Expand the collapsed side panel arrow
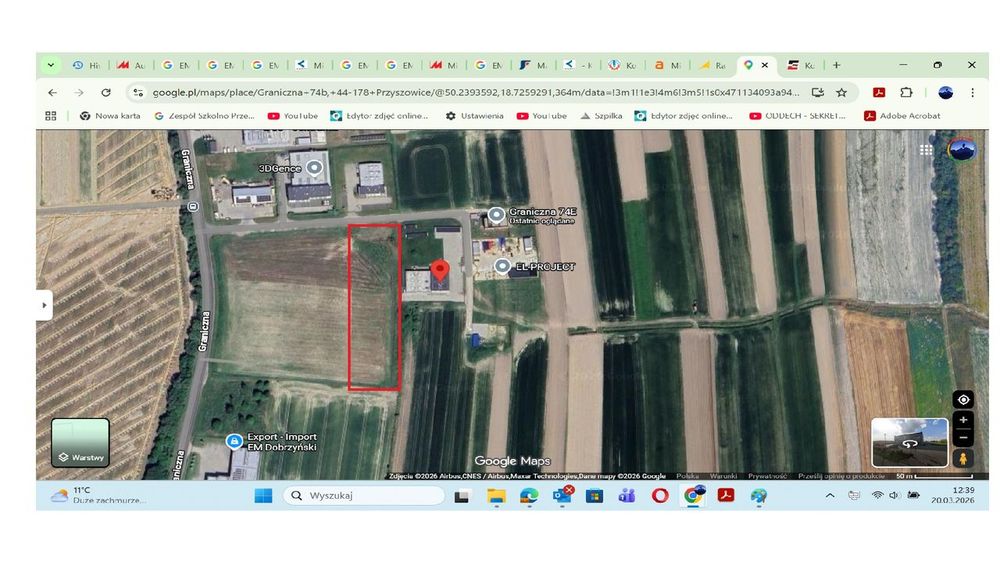Image resolution: width=1000 pixels, height=563 pixels. click(44, 305)
